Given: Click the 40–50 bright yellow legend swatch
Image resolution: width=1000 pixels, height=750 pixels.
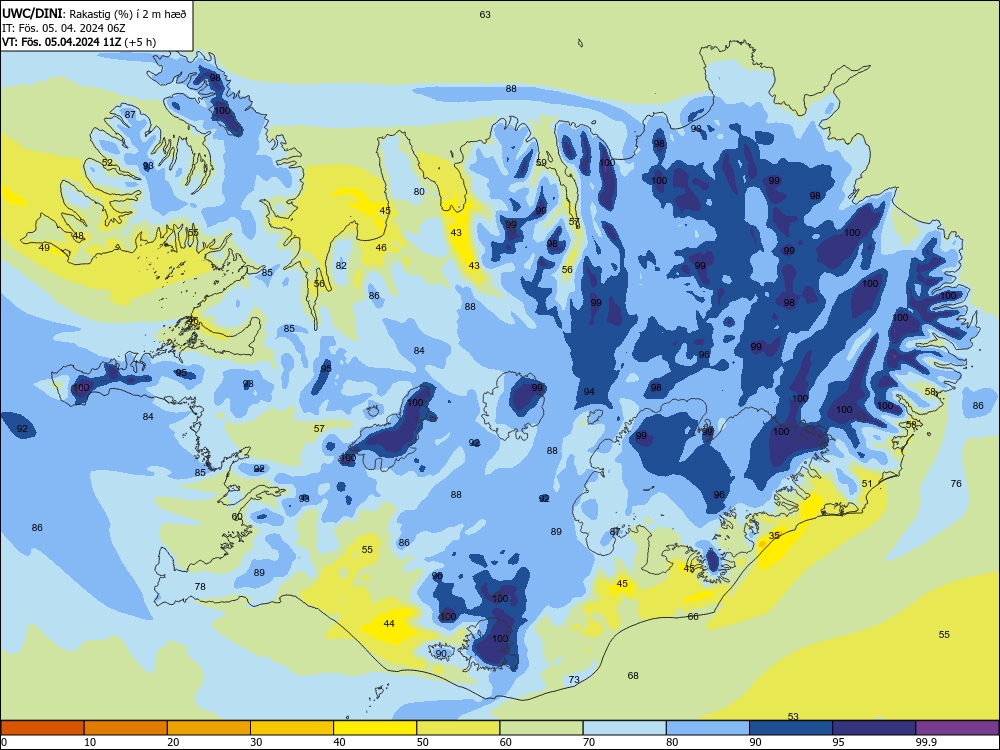Looking at the screenshot, I should tap(375, 728).
